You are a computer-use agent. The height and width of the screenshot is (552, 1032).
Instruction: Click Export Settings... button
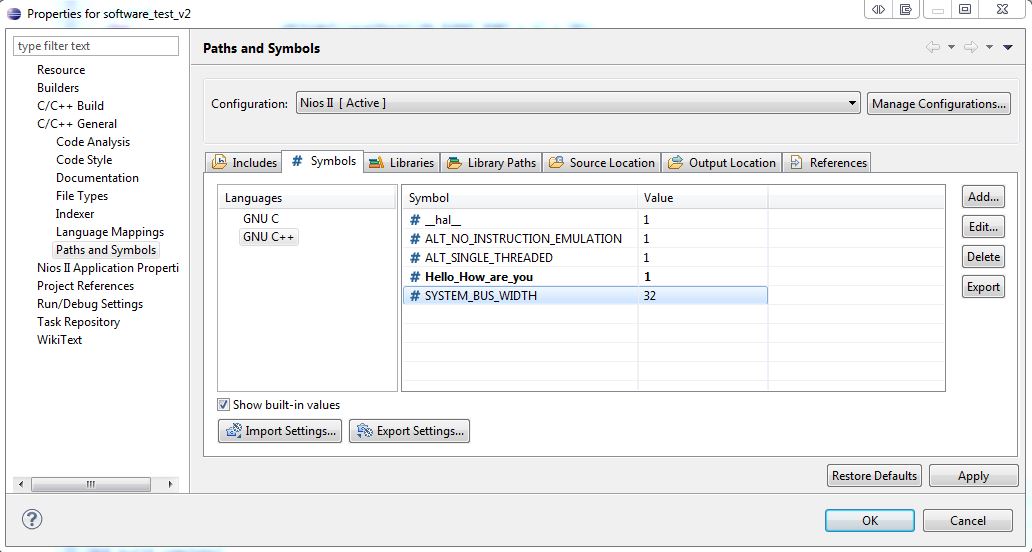tap(409, 431)
